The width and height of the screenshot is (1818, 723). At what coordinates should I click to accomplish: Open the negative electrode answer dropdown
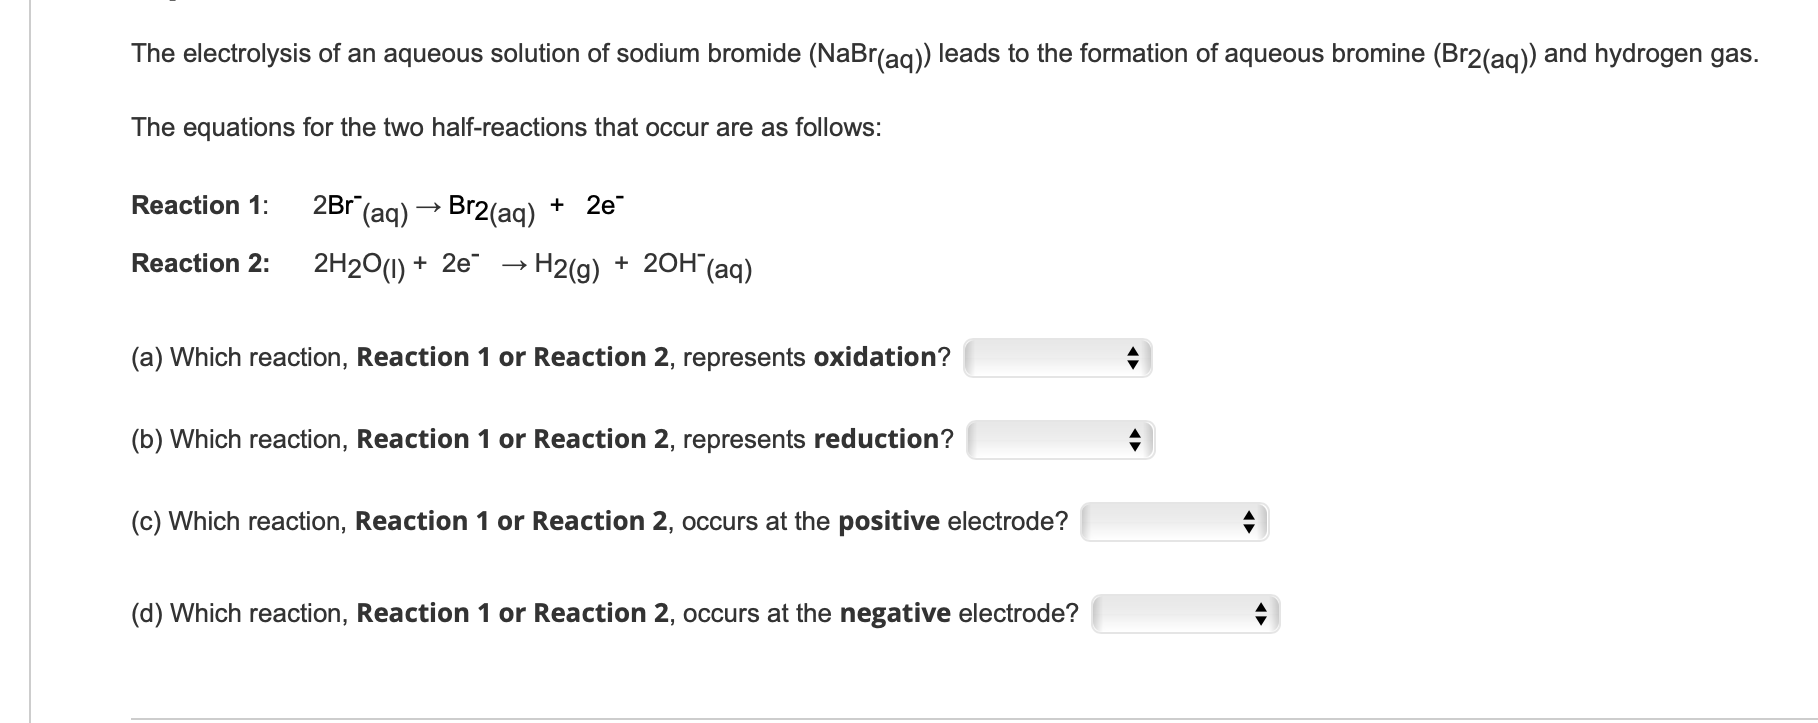[1186, 614]
